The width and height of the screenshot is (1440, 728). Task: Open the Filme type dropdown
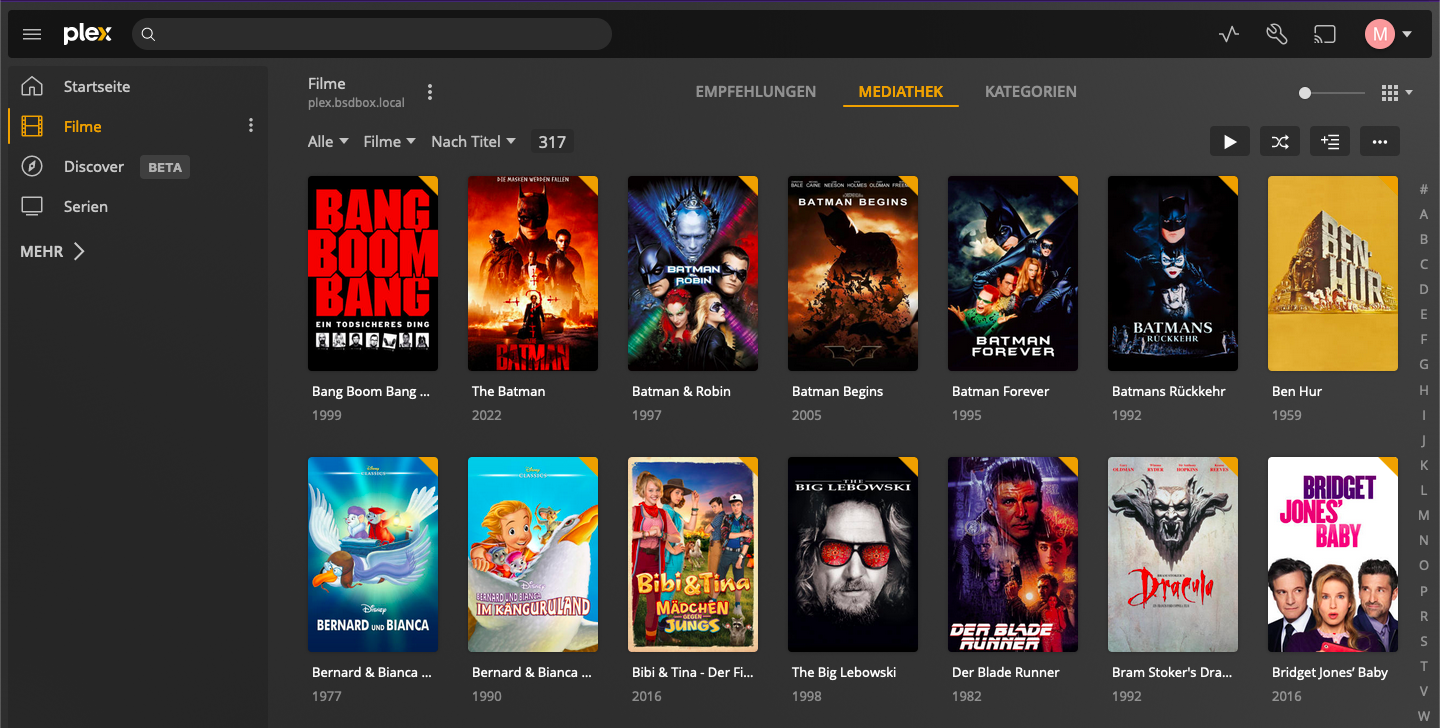[x=389, y=142]
